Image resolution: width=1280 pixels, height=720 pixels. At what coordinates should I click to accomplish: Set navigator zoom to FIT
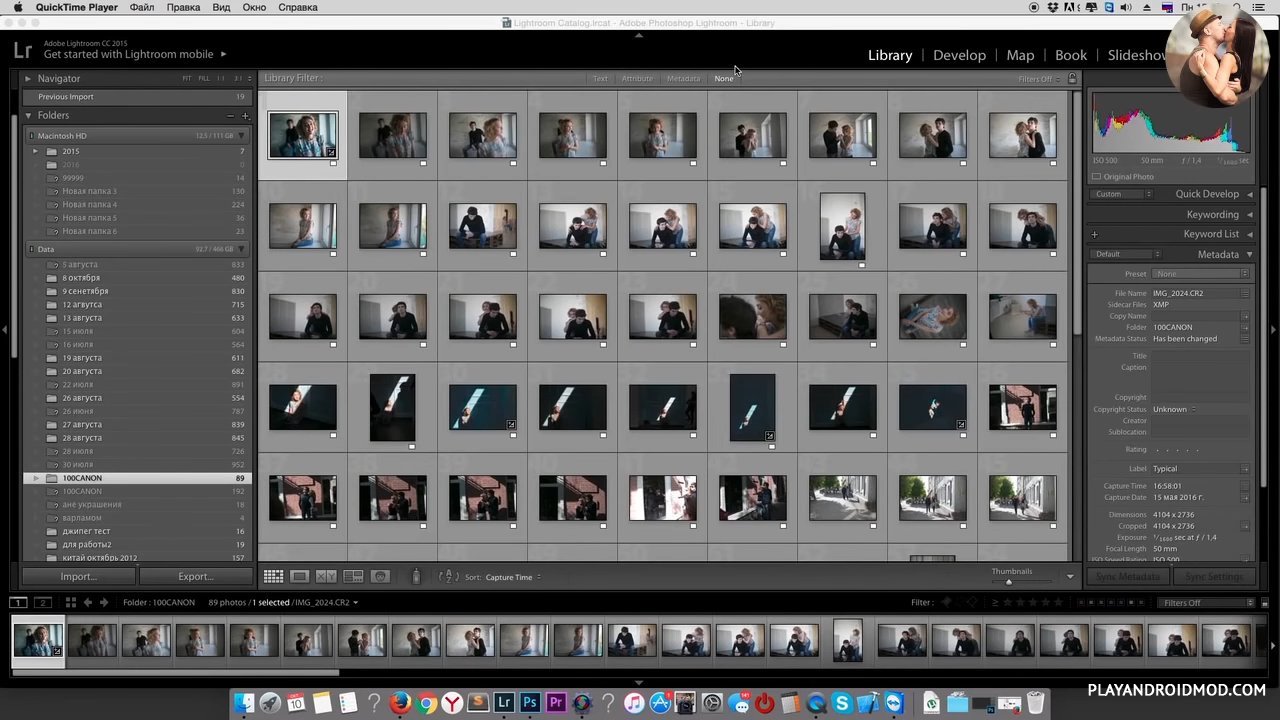click(187, 79)
